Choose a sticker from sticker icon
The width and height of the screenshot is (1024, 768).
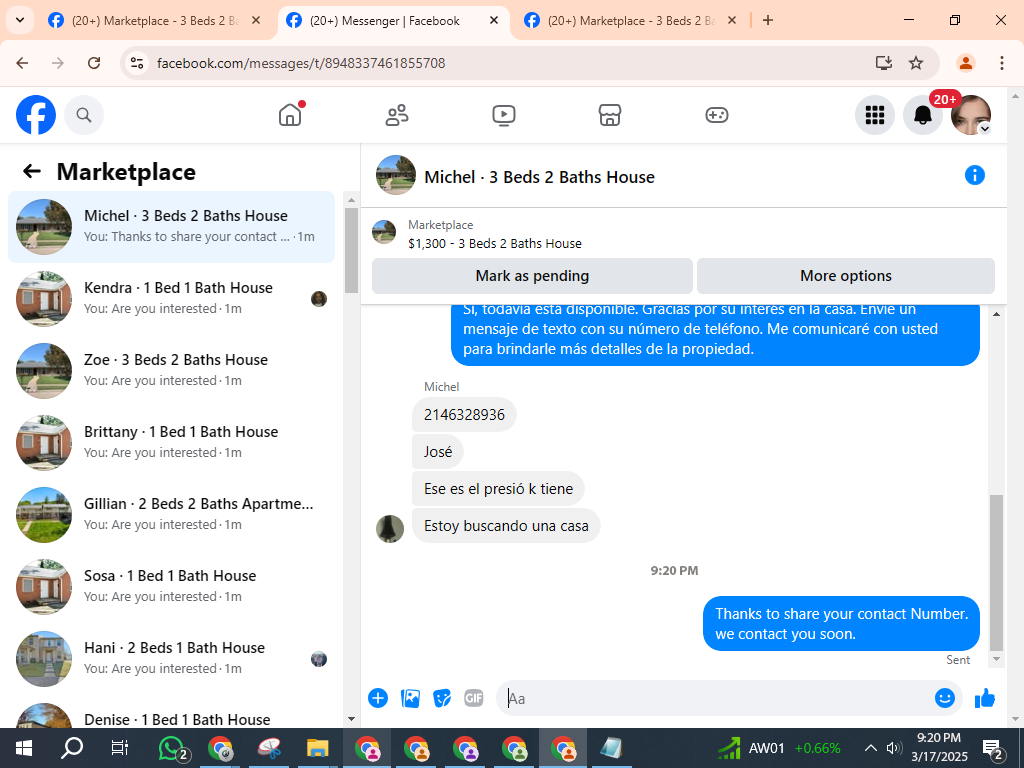coord(442,698)
